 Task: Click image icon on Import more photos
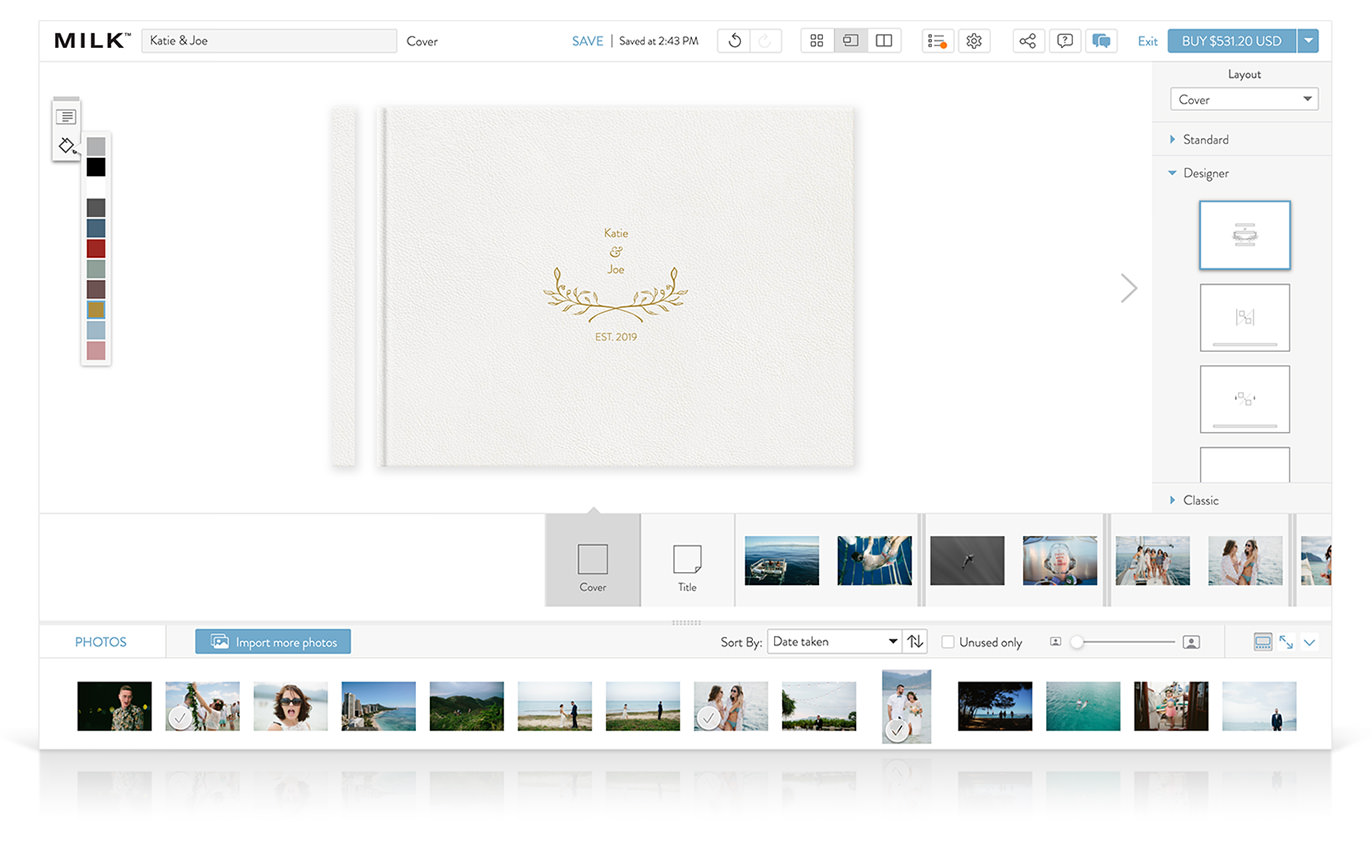click(220, 642)
